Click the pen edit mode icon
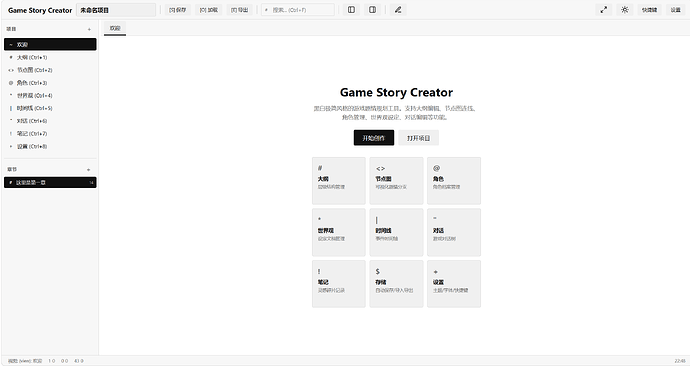This screenshot has width=690, height=366. tap(398, 10)
